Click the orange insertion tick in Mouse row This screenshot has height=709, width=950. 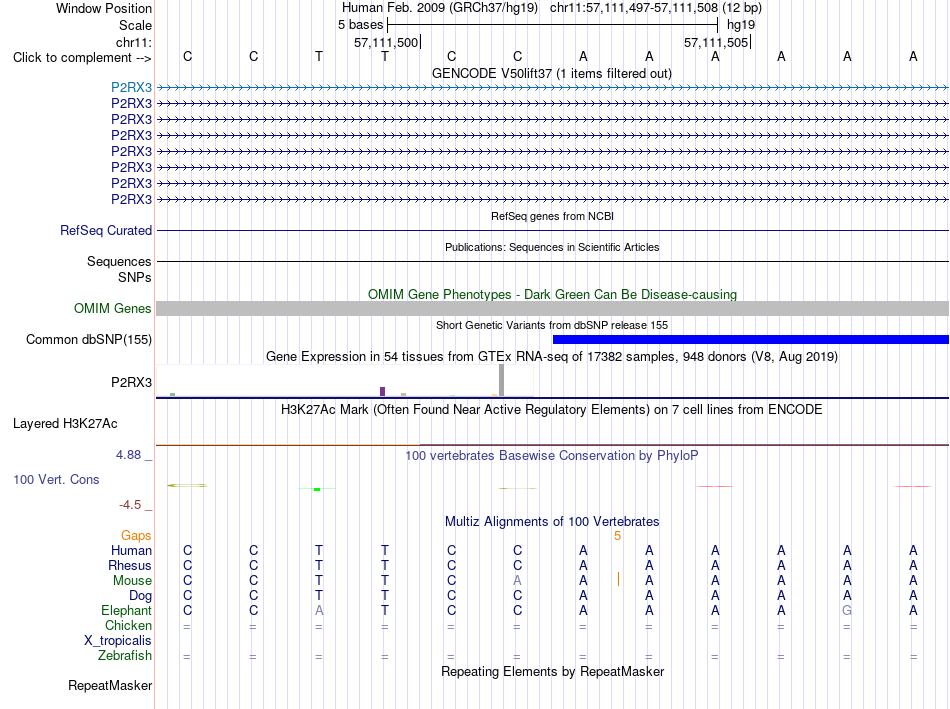coord(618,579)
